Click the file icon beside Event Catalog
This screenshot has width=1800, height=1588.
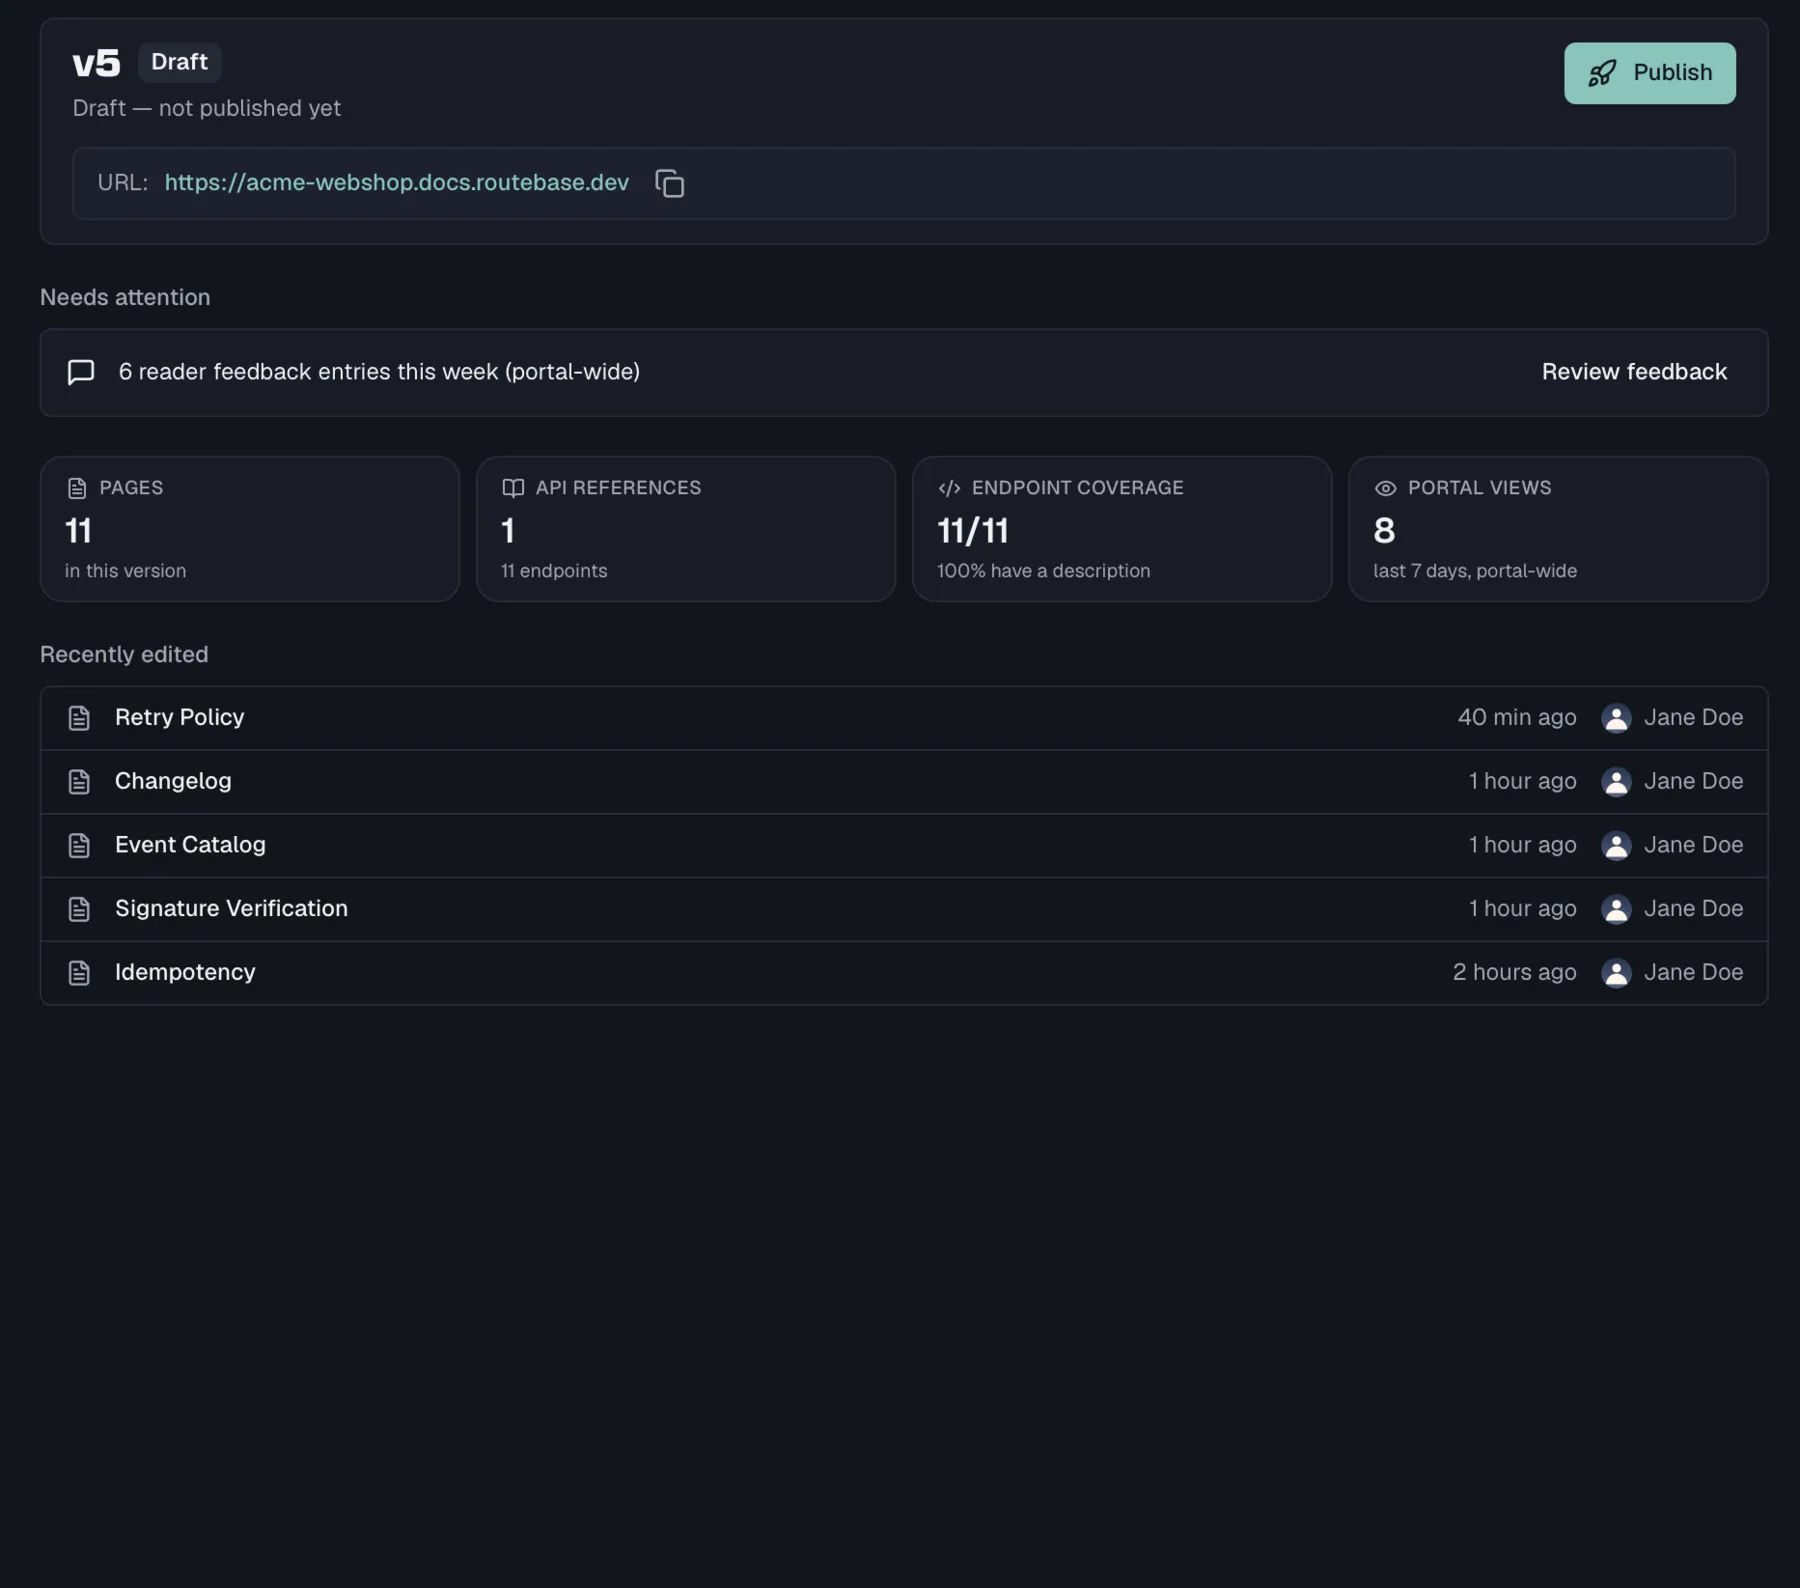coord(79,845)
